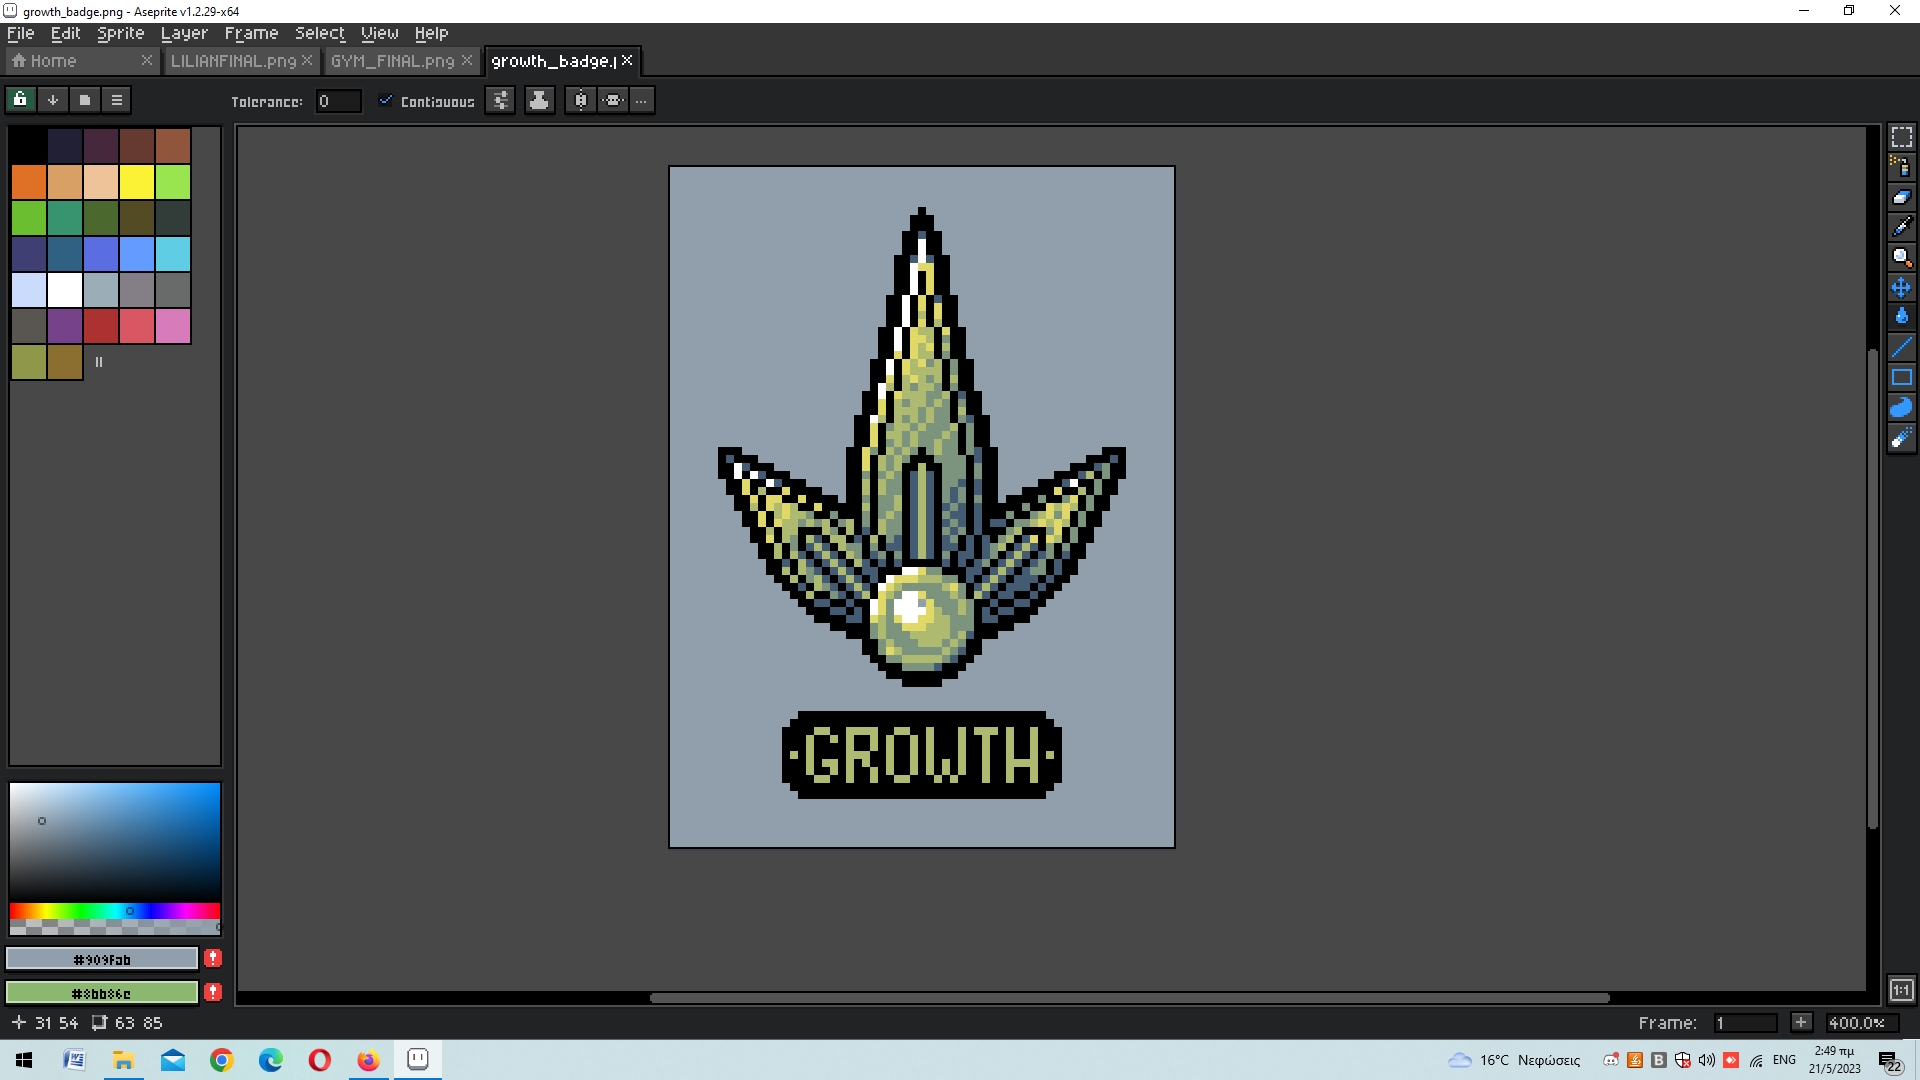This screenshot has width=1920, height=1080.
Task: Click the vertical canvas scrollbar
Action: coord(1873,588)
